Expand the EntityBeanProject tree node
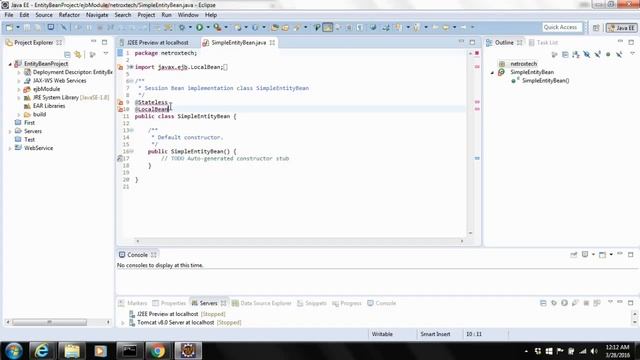 (x=10, y=64)
